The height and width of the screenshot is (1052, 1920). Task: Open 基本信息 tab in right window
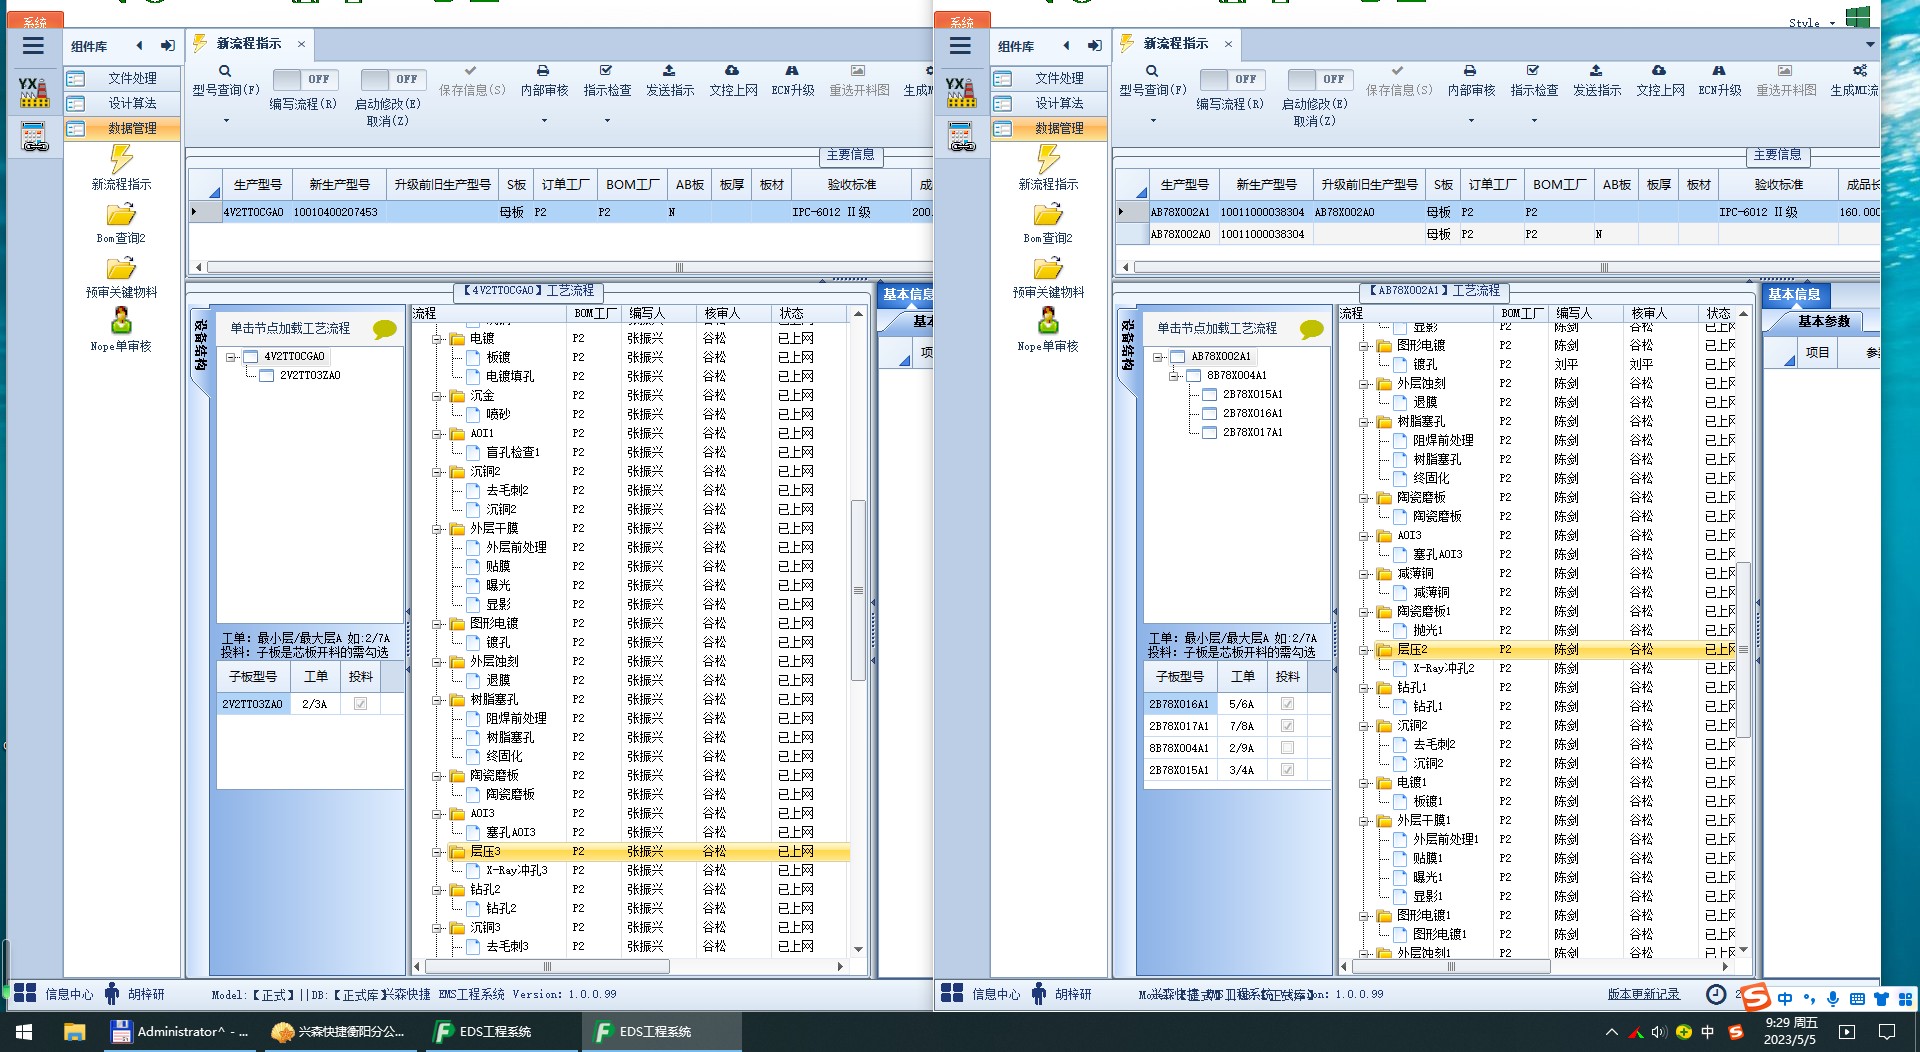click(1795, 294)
